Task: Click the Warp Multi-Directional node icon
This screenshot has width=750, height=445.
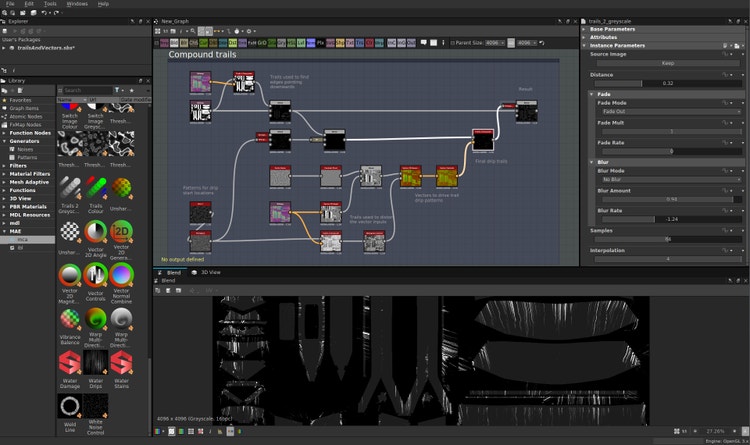Action: tap(96, 318)
